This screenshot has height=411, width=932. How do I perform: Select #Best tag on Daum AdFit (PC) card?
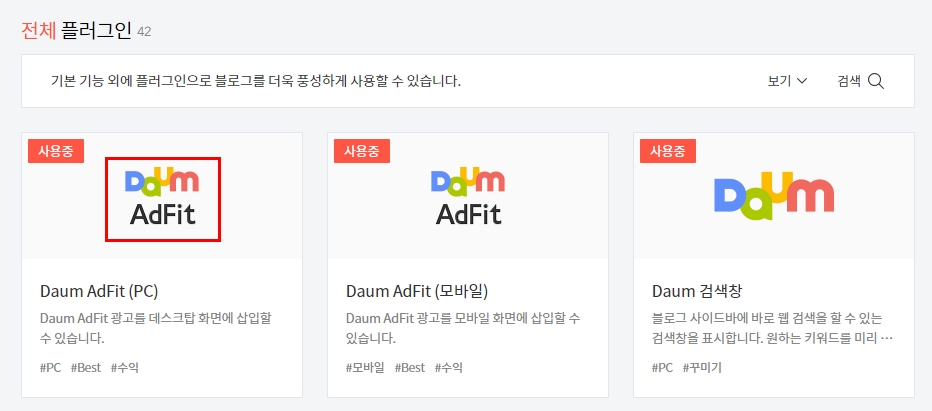point(86,368)
